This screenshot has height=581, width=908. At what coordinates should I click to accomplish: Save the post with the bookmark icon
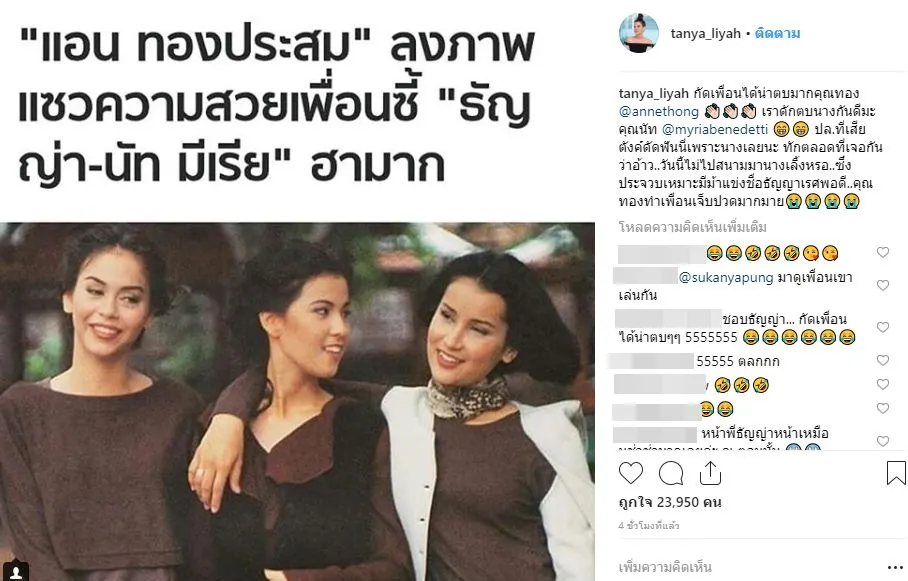pos(895,473)
